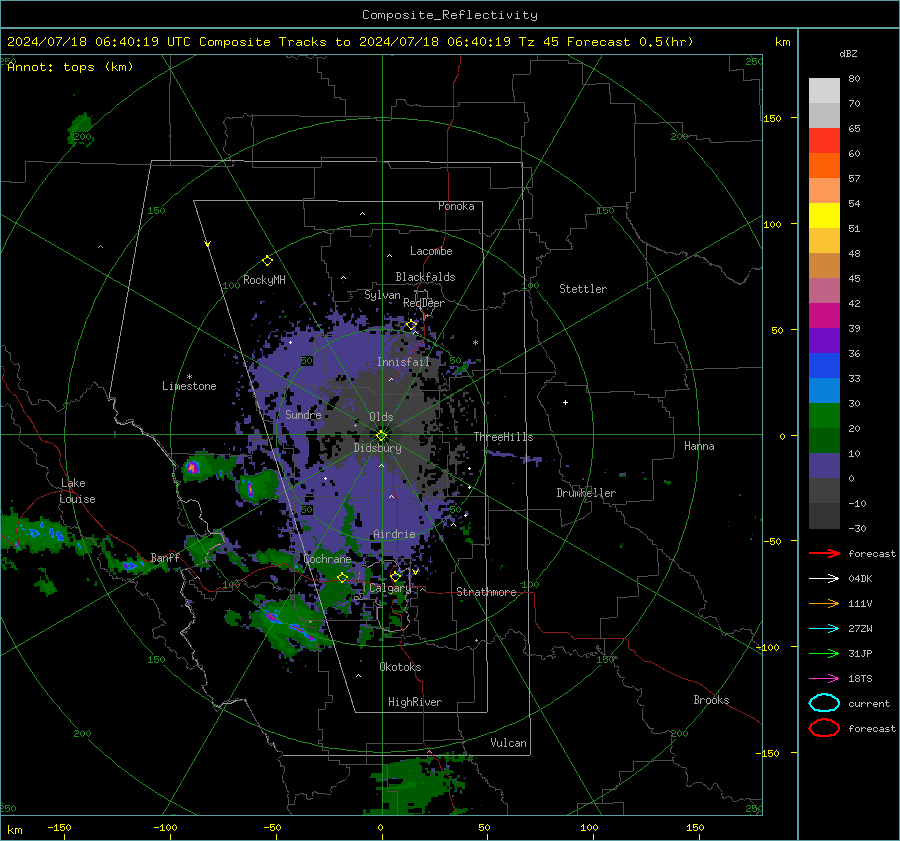Click the yellow diamond marker above Calgary

pos(395,576)
